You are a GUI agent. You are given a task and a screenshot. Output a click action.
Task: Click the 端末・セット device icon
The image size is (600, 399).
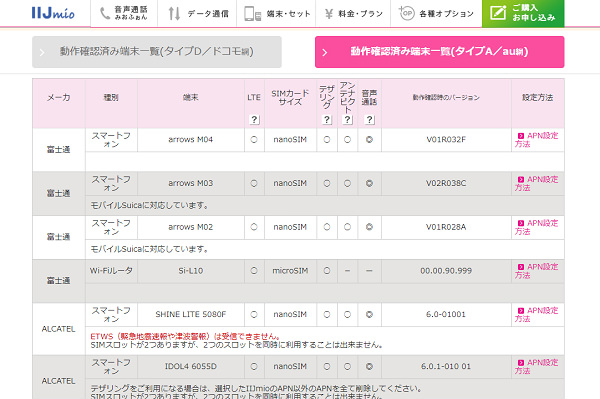tap(253, 13)
